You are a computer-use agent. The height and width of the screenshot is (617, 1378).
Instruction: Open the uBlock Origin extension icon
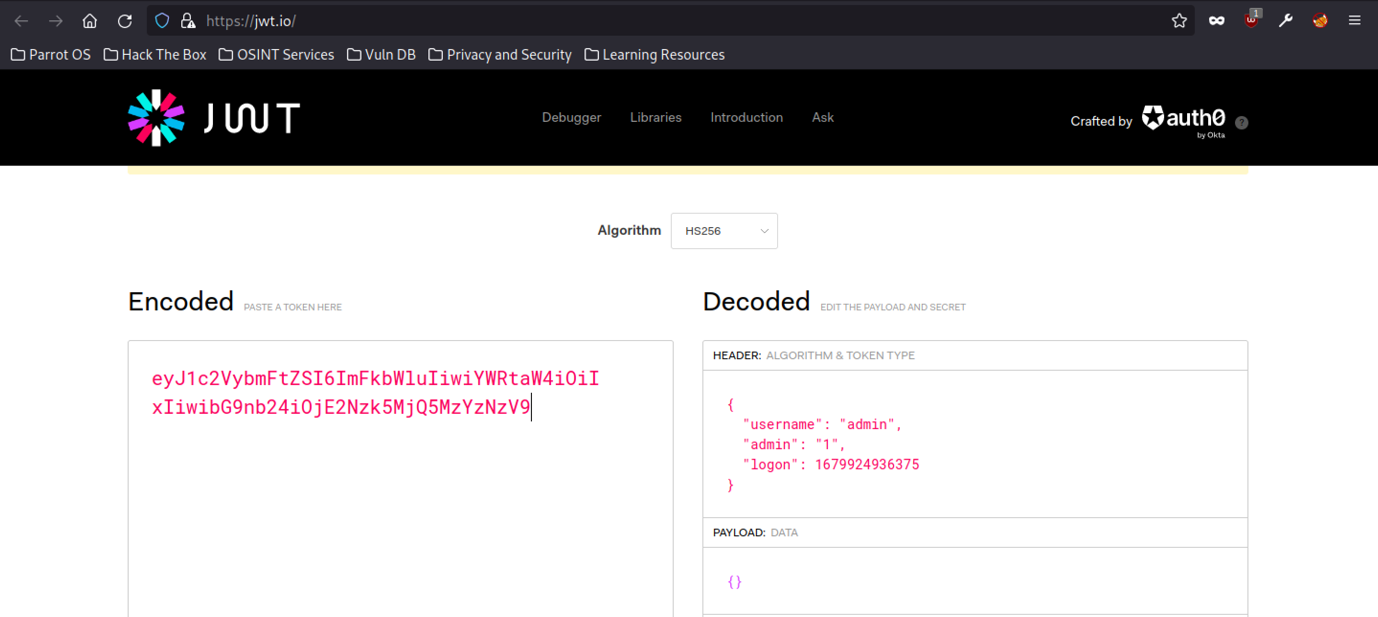[x=1251, y=20]
